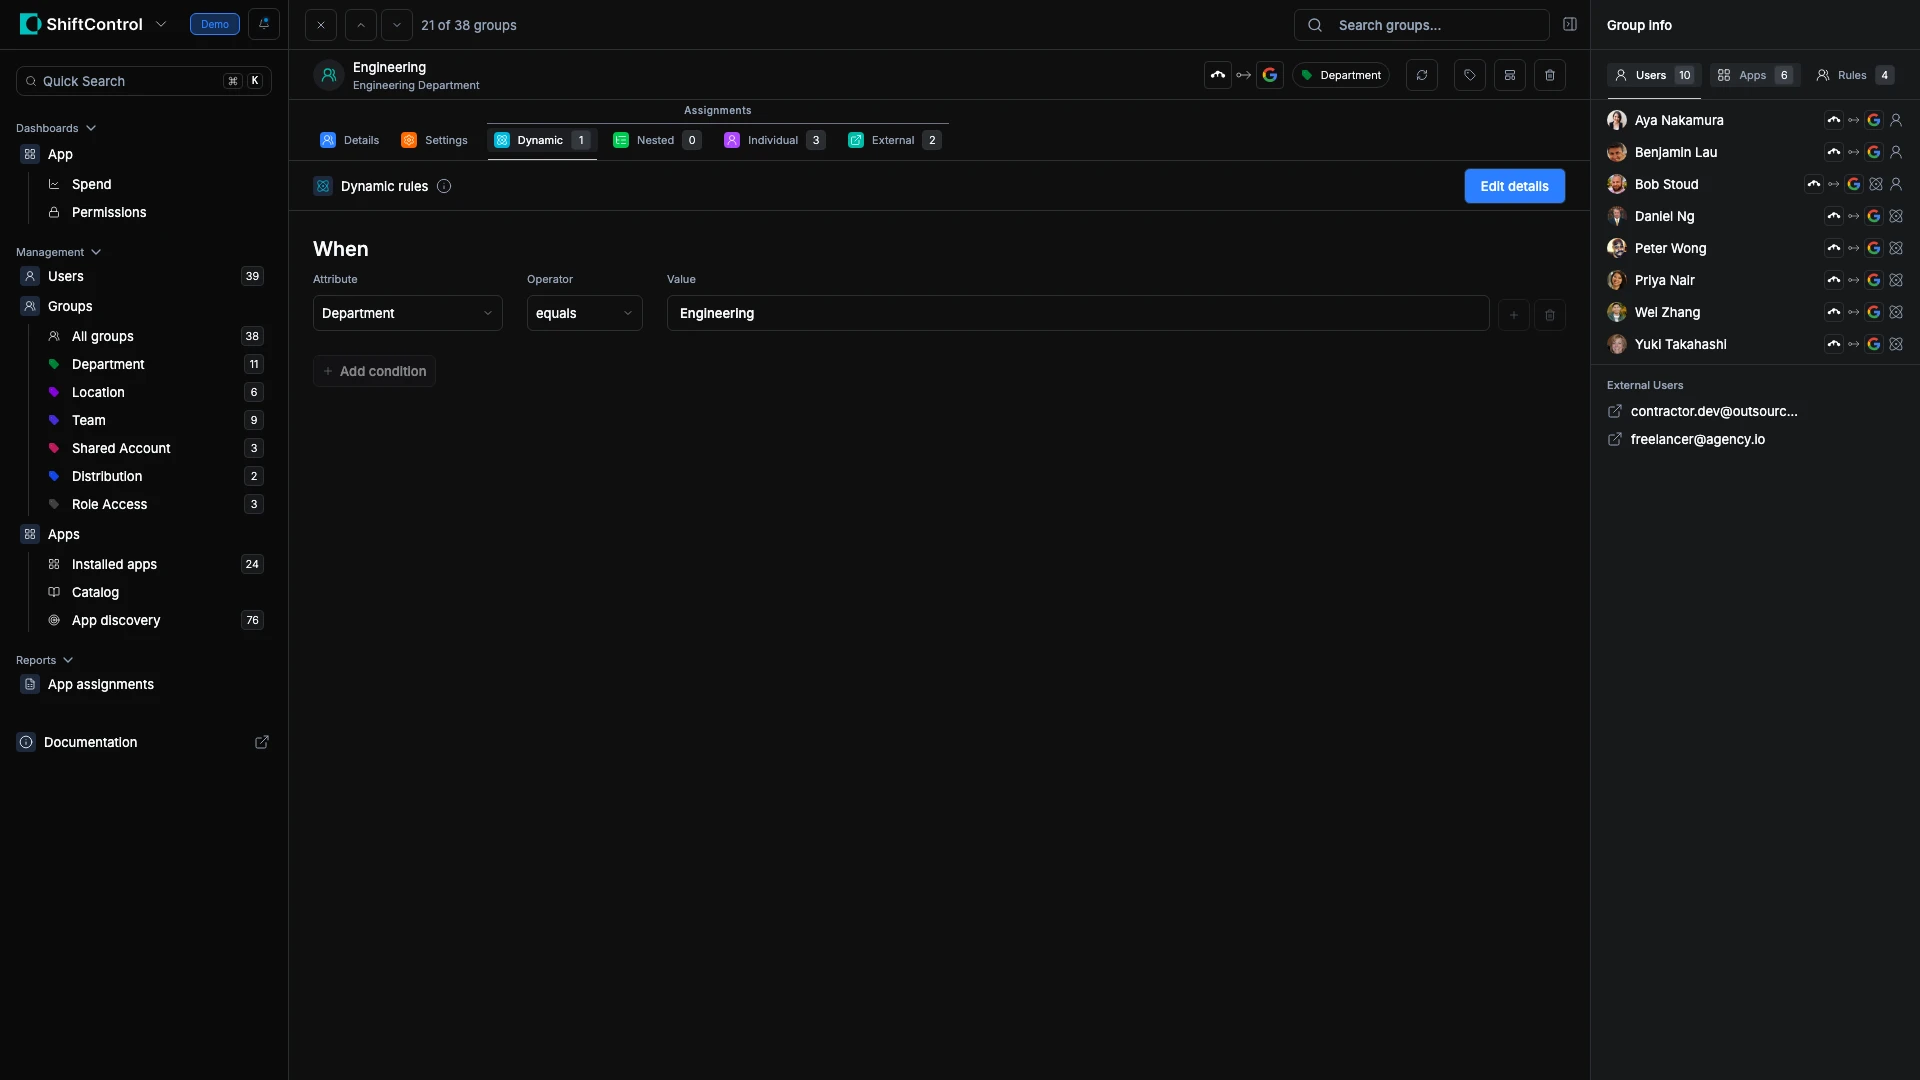This screenshot has width=1920, height=1080.
Task: Open Documentation external link icon
Action: tap(262, 742)
